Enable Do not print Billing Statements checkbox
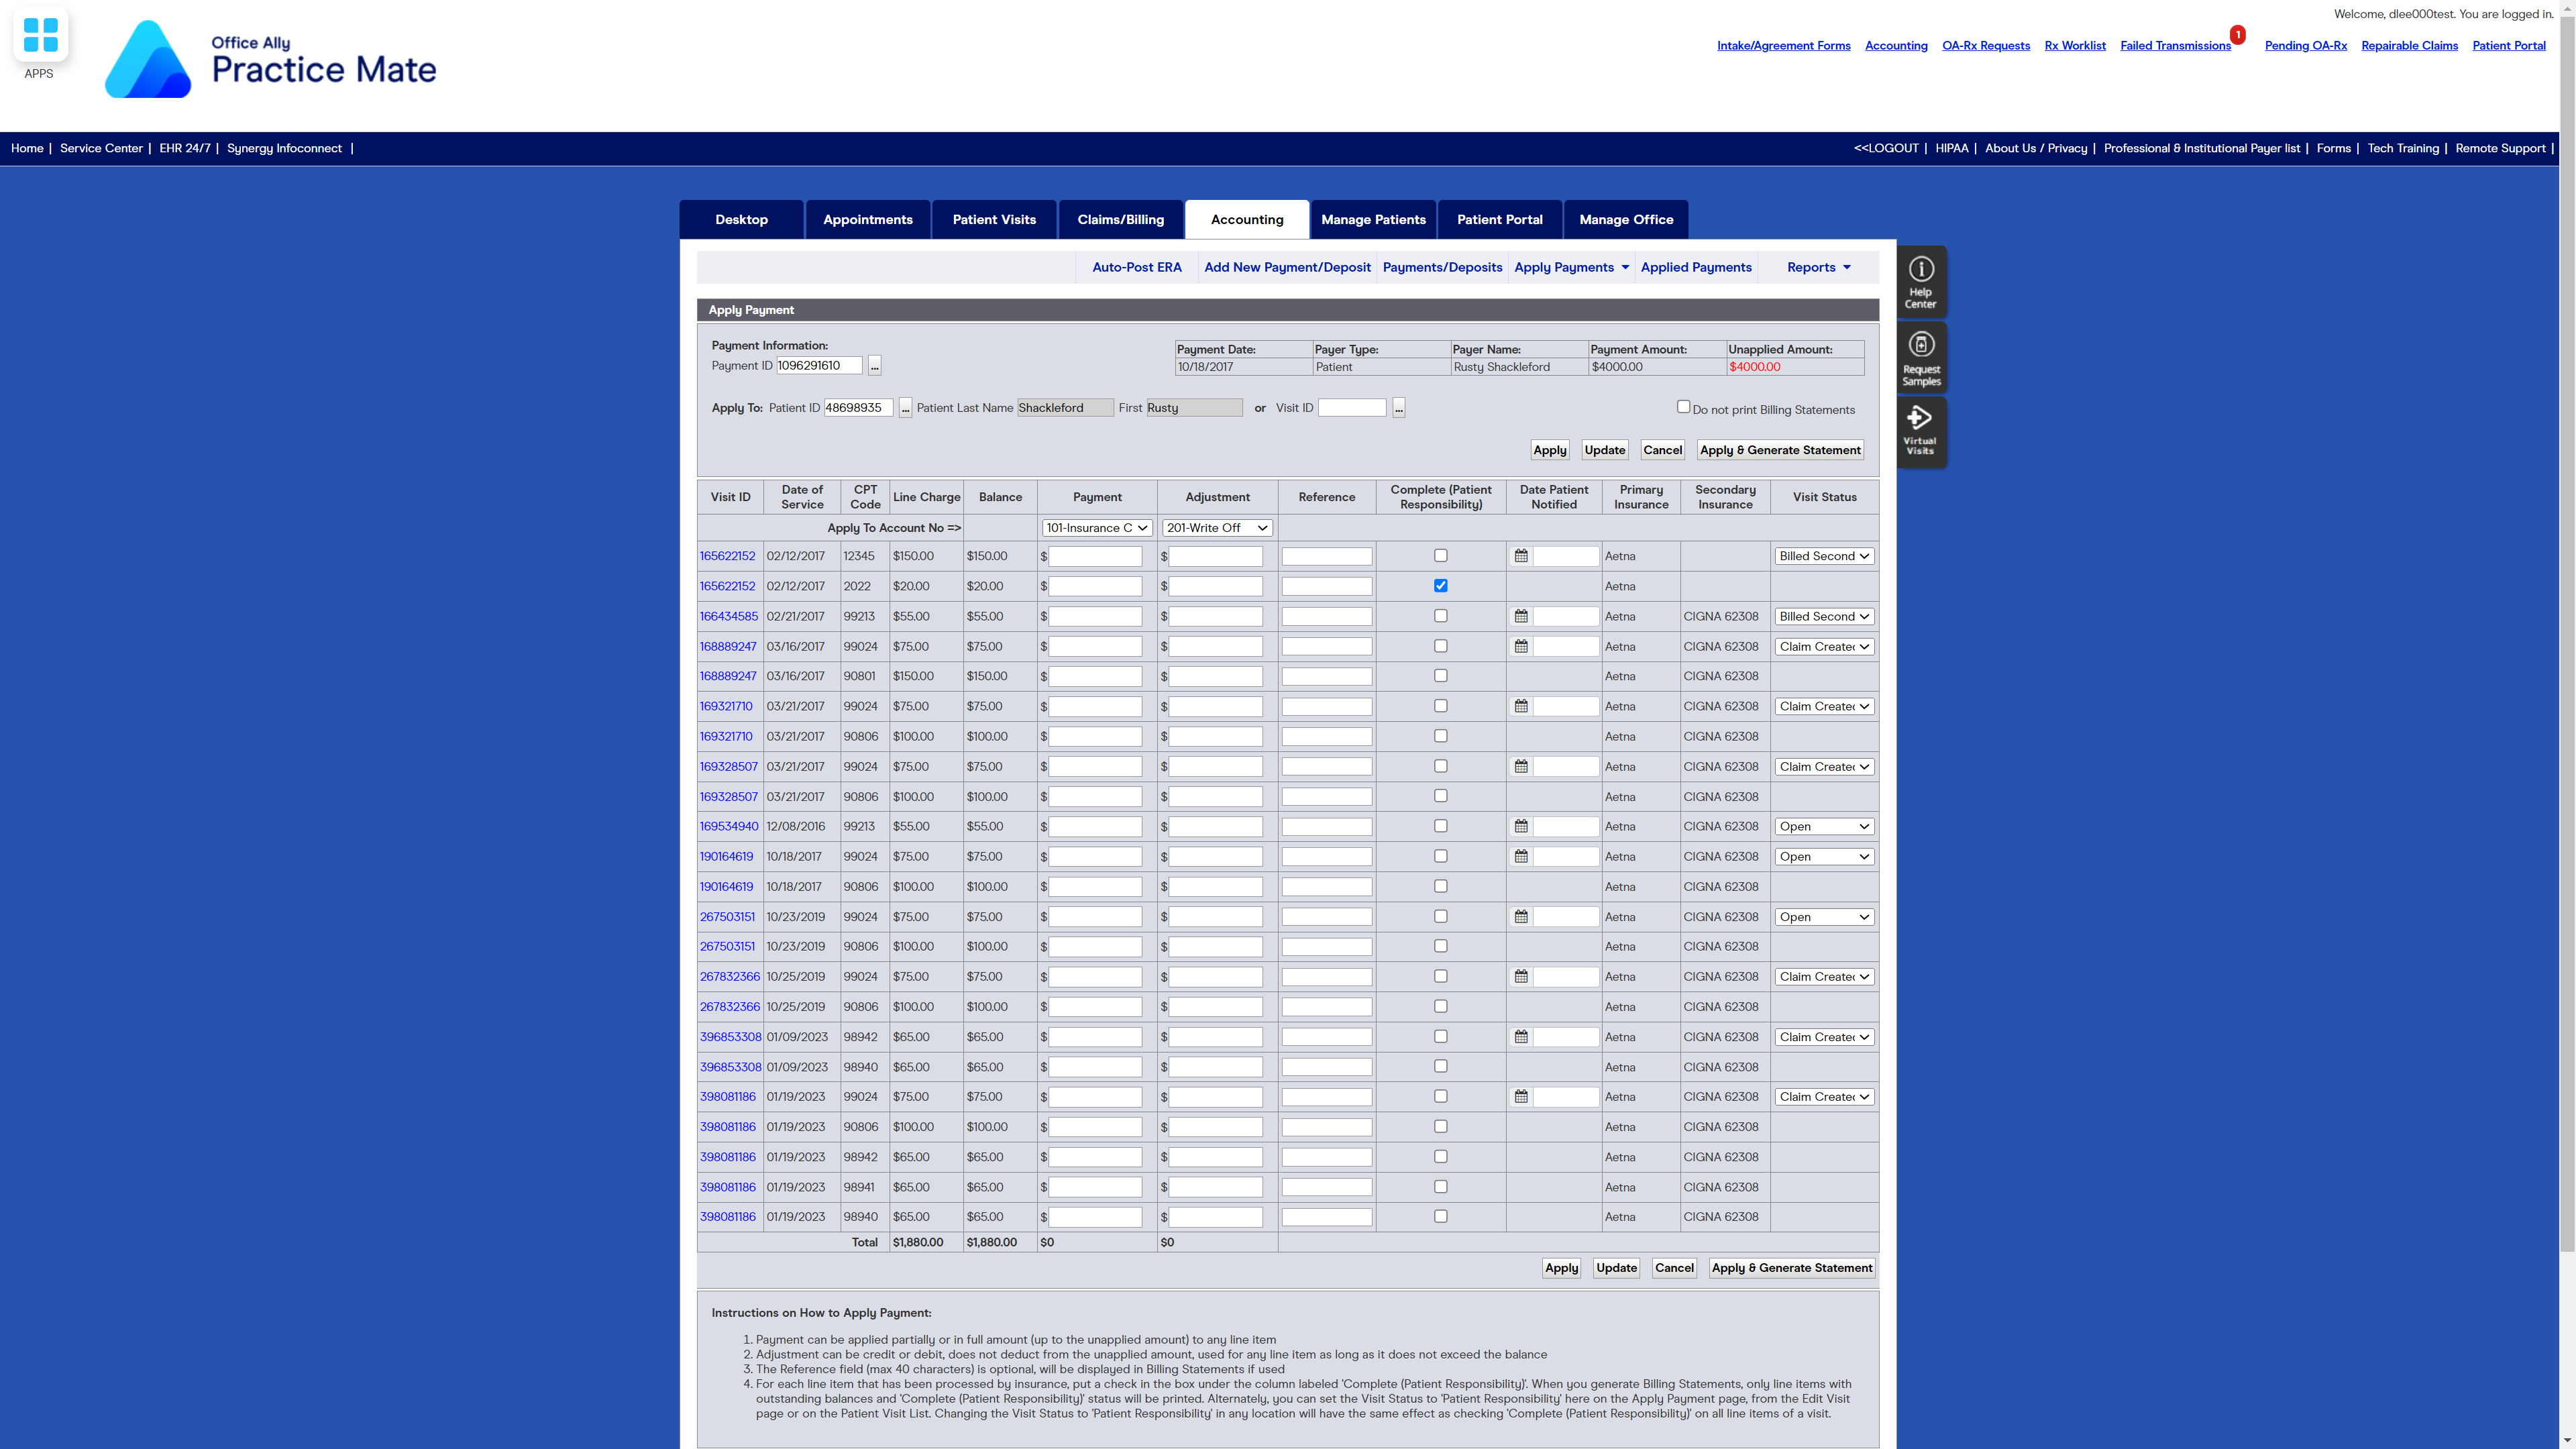 [1683, 407]
